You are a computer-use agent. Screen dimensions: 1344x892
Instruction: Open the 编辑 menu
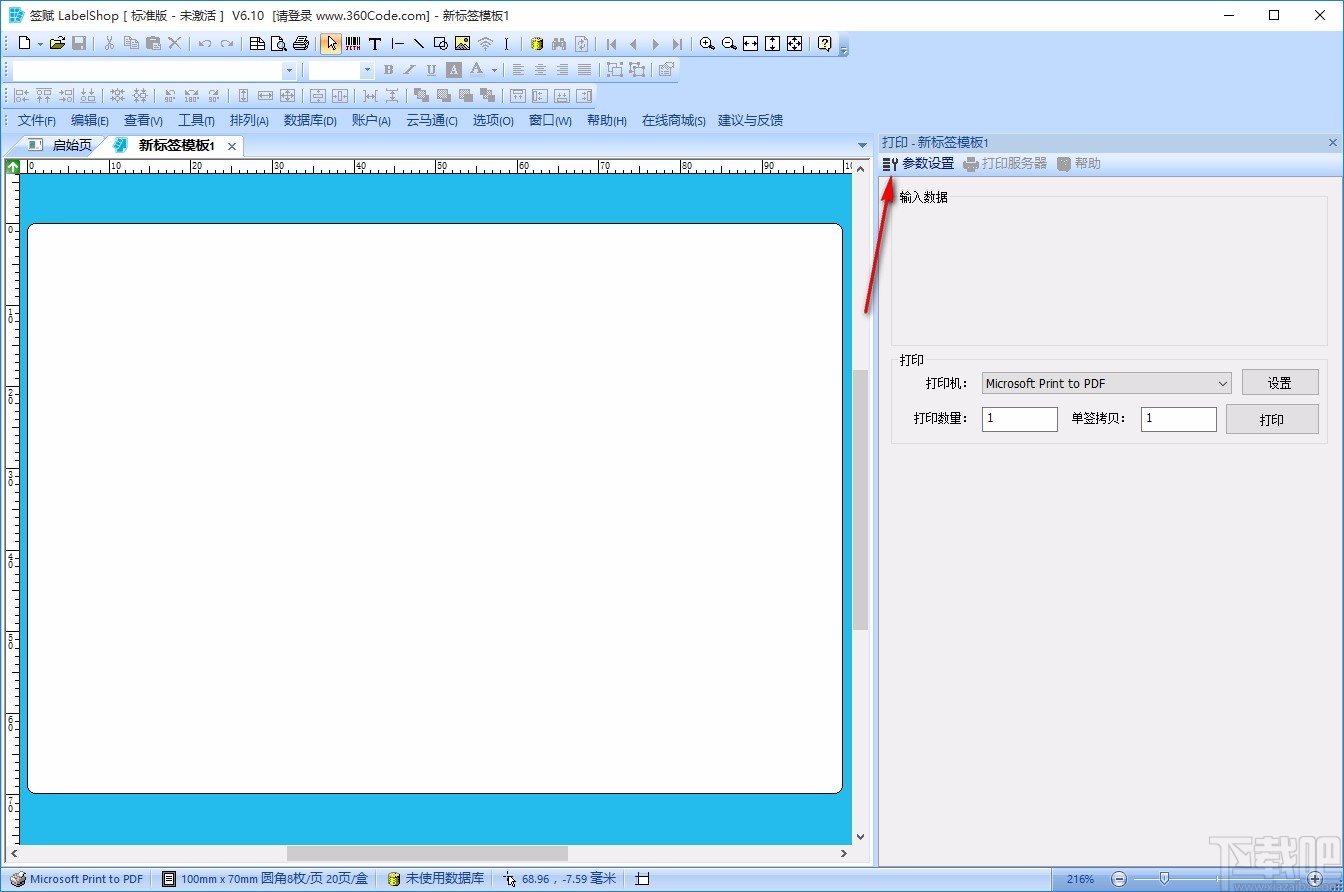pos(90,121)
